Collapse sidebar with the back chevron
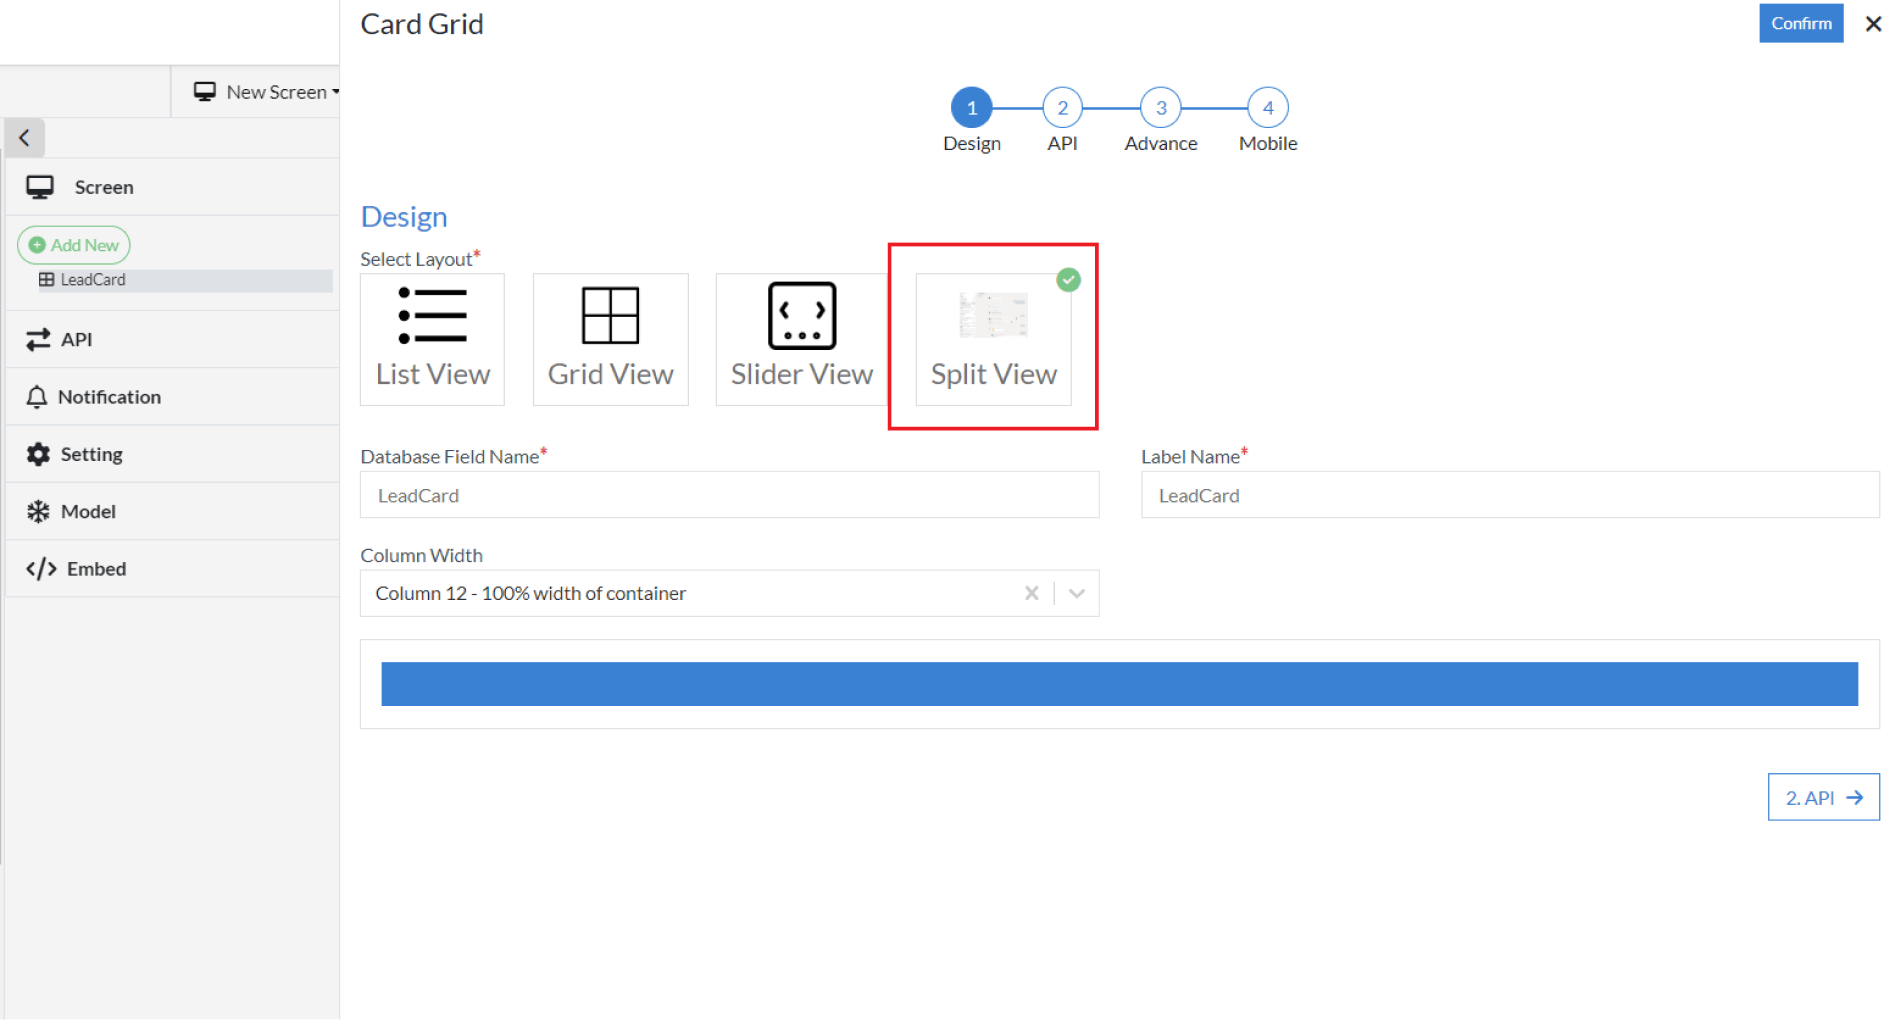Viewport: 1884px width, 1020px height. 25,138
